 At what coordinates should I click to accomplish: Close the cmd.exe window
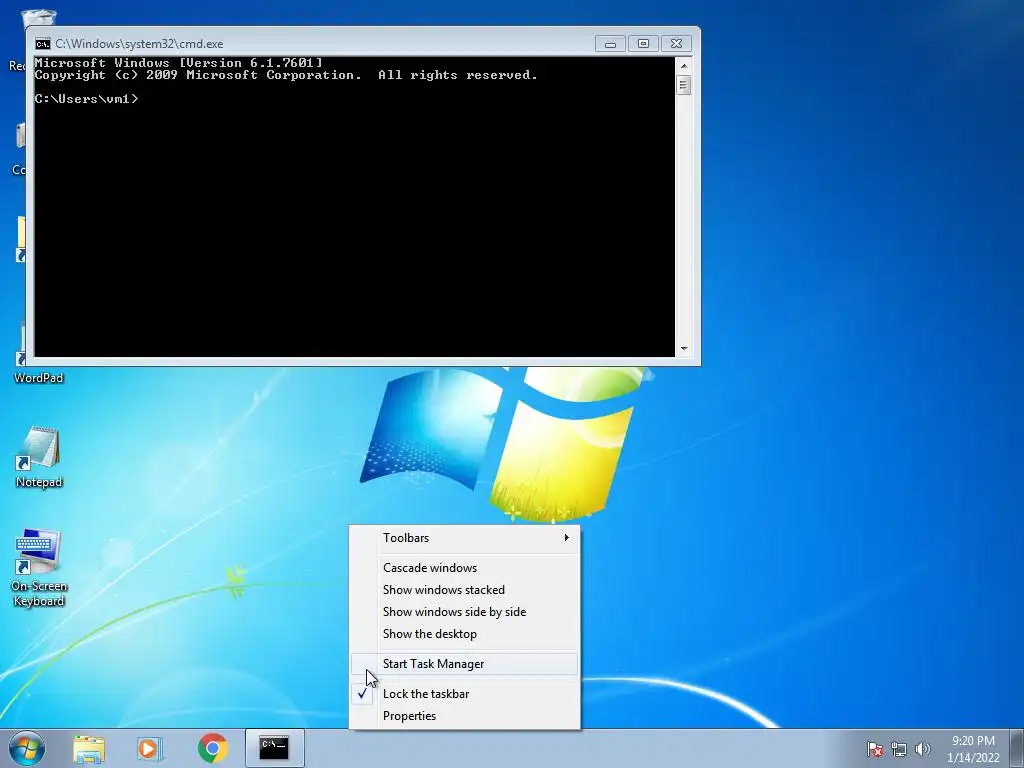click(677, 44)
